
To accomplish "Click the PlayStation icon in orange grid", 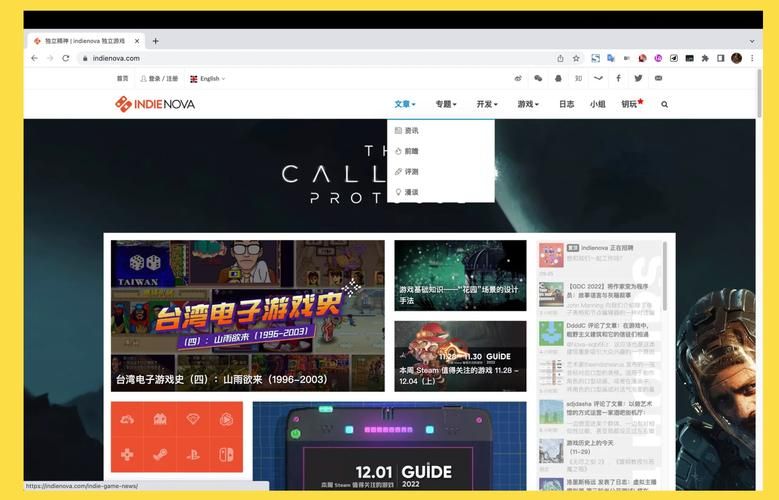I will (x=193, y=454).
